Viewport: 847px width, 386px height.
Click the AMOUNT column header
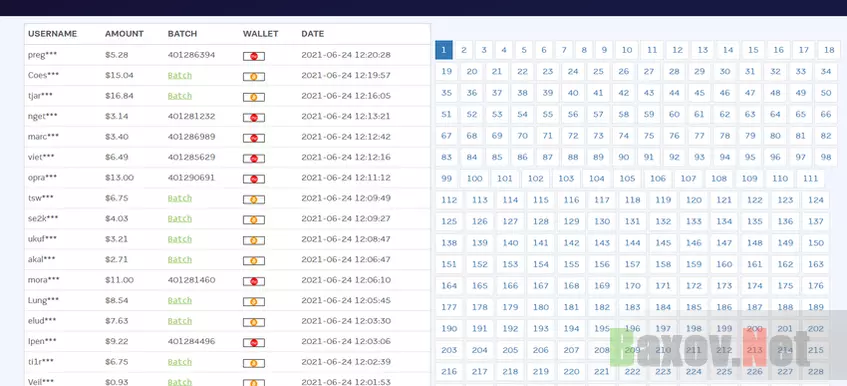[124, 33]
